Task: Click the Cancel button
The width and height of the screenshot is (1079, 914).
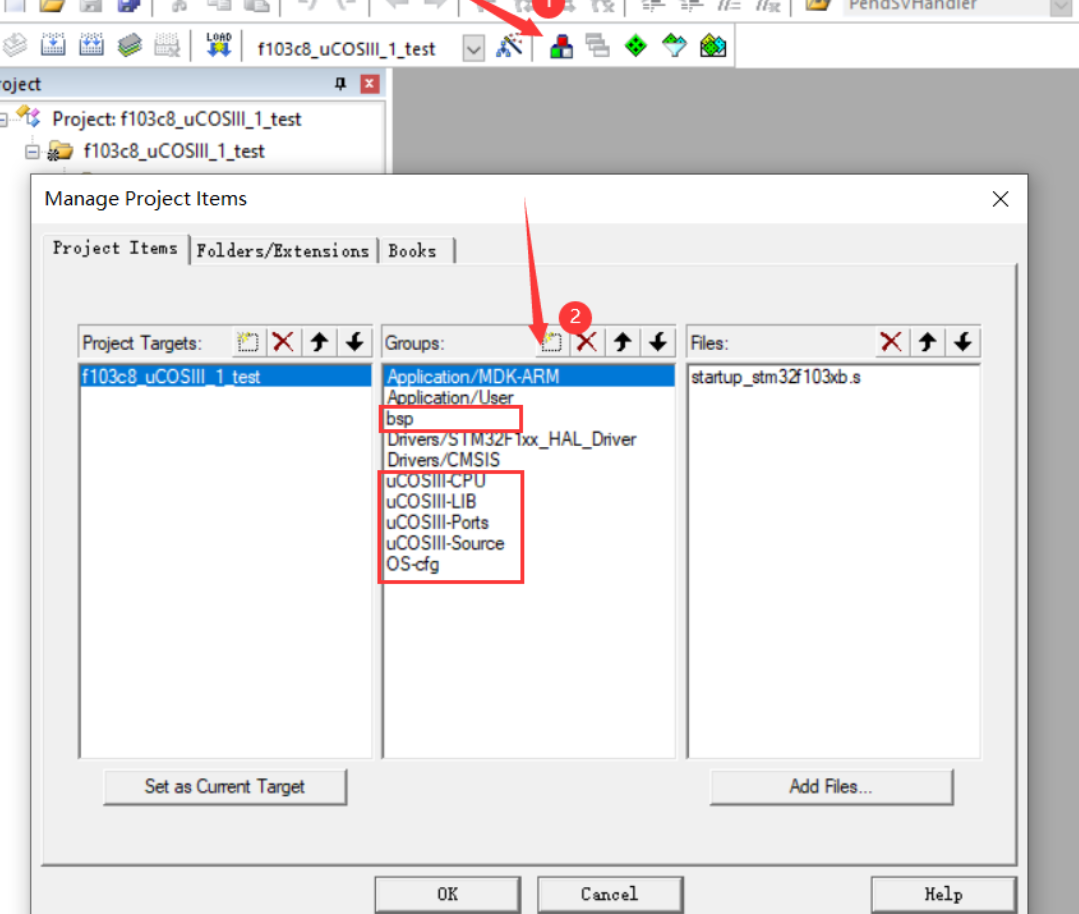Action: [610, 894]
